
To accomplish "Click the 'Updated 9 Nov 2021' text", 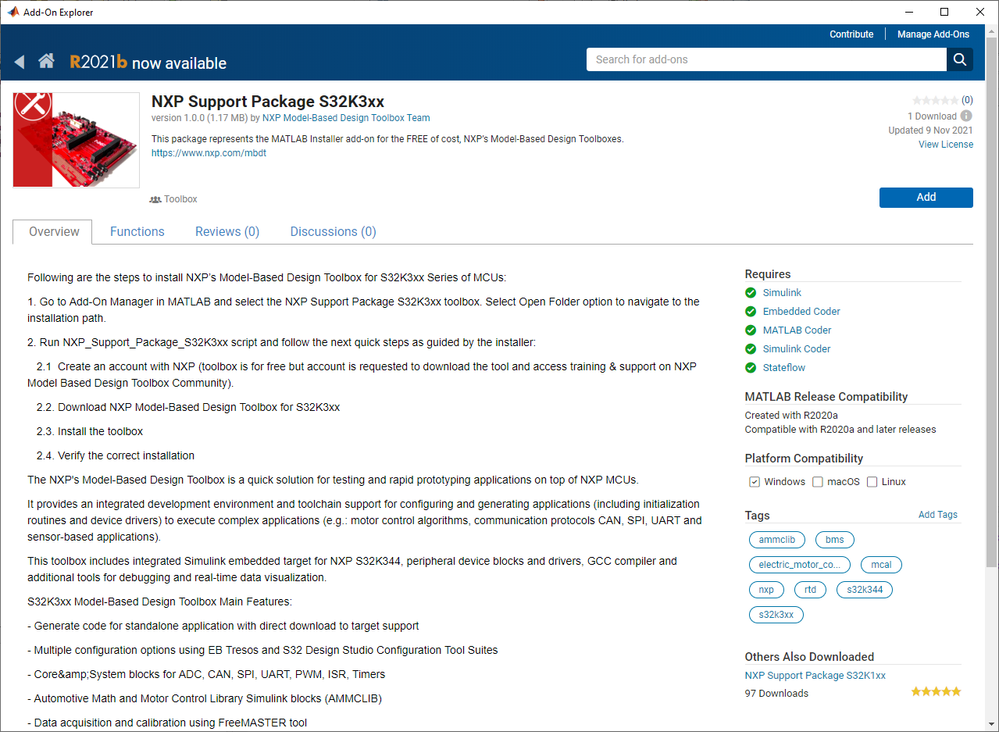I will (930, 131).
